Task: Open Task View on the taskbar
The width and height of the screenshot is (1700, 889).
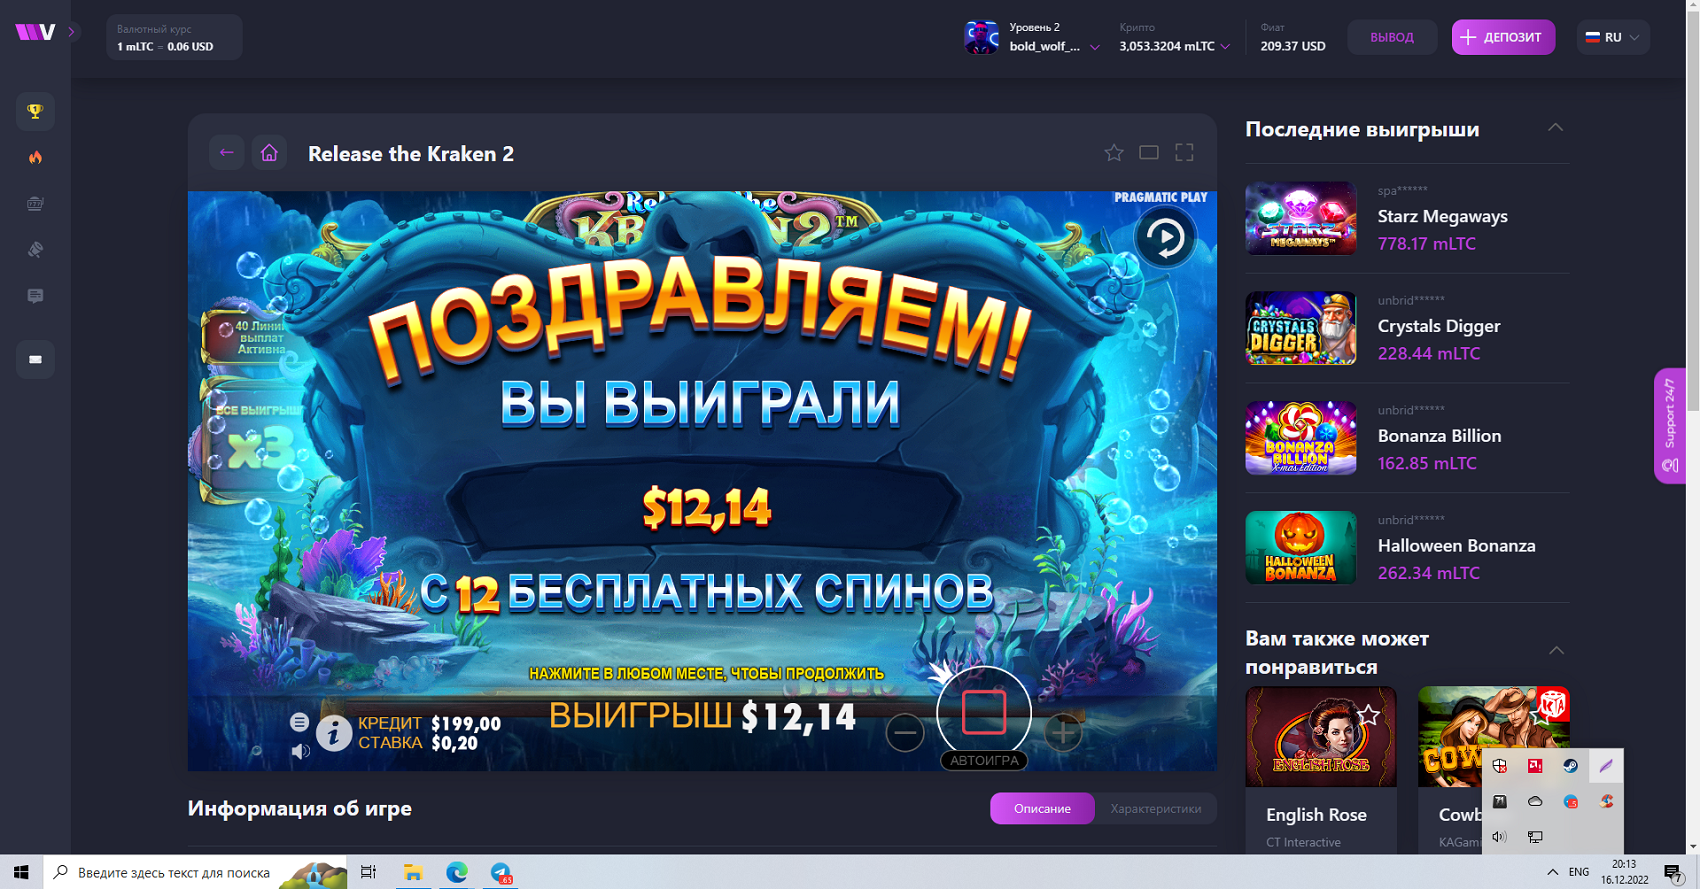Action: [x=368, y=872]
